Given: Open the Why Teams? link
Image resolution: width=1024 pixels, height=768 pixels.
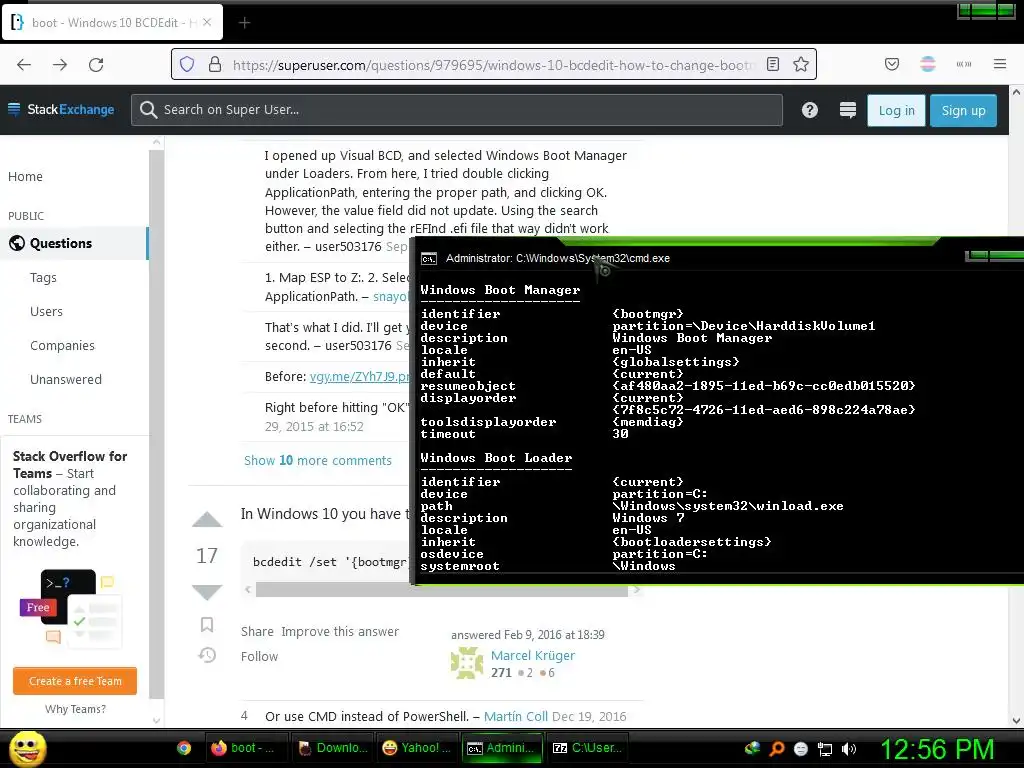Looking at the screenshot, I should 75,709.
